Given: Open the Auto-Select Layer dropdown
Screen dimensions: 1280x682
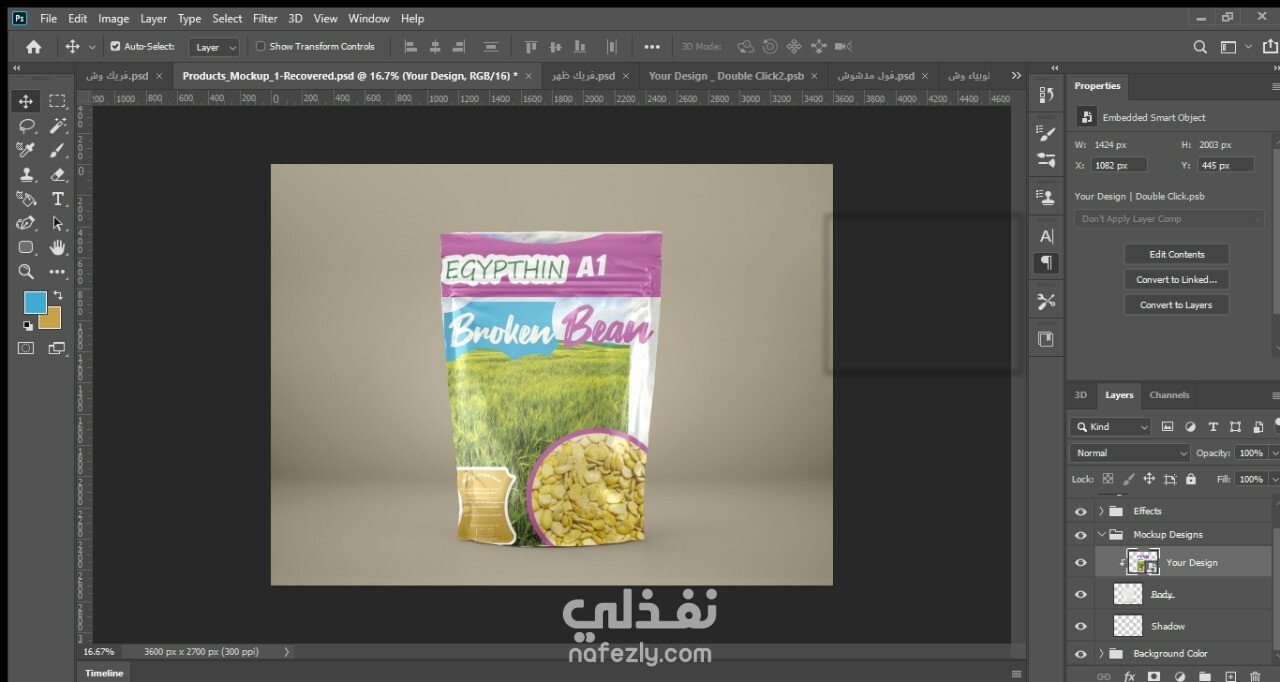Looking at the screenshot, I should click(215, 47).
